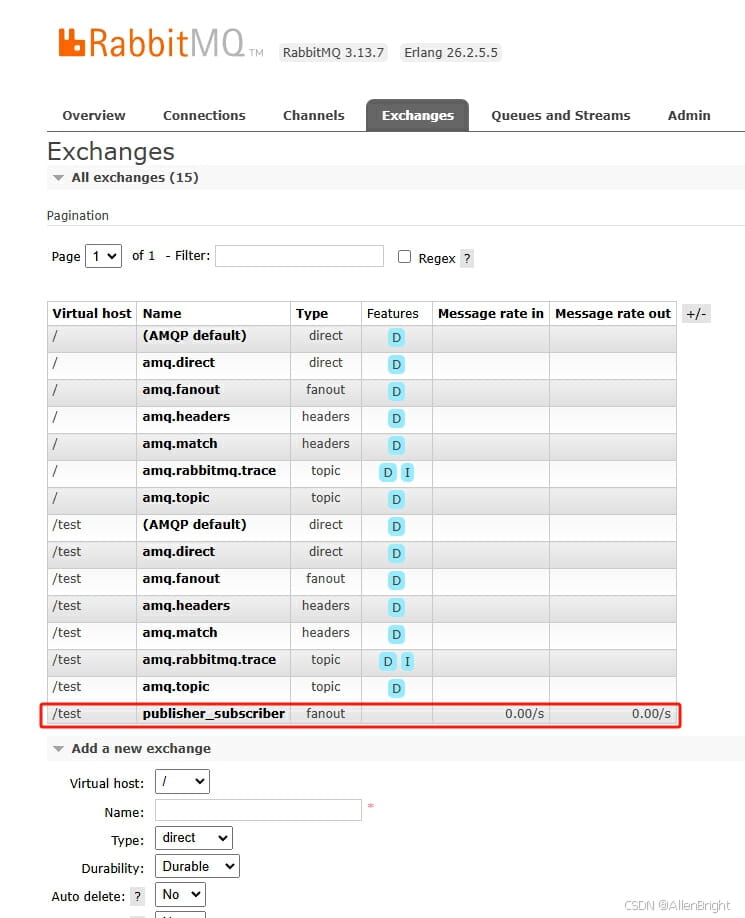Switch to the Overview tab
This screenshot has height=918, width=745.
pyautogui.click(x=94, y=115)
